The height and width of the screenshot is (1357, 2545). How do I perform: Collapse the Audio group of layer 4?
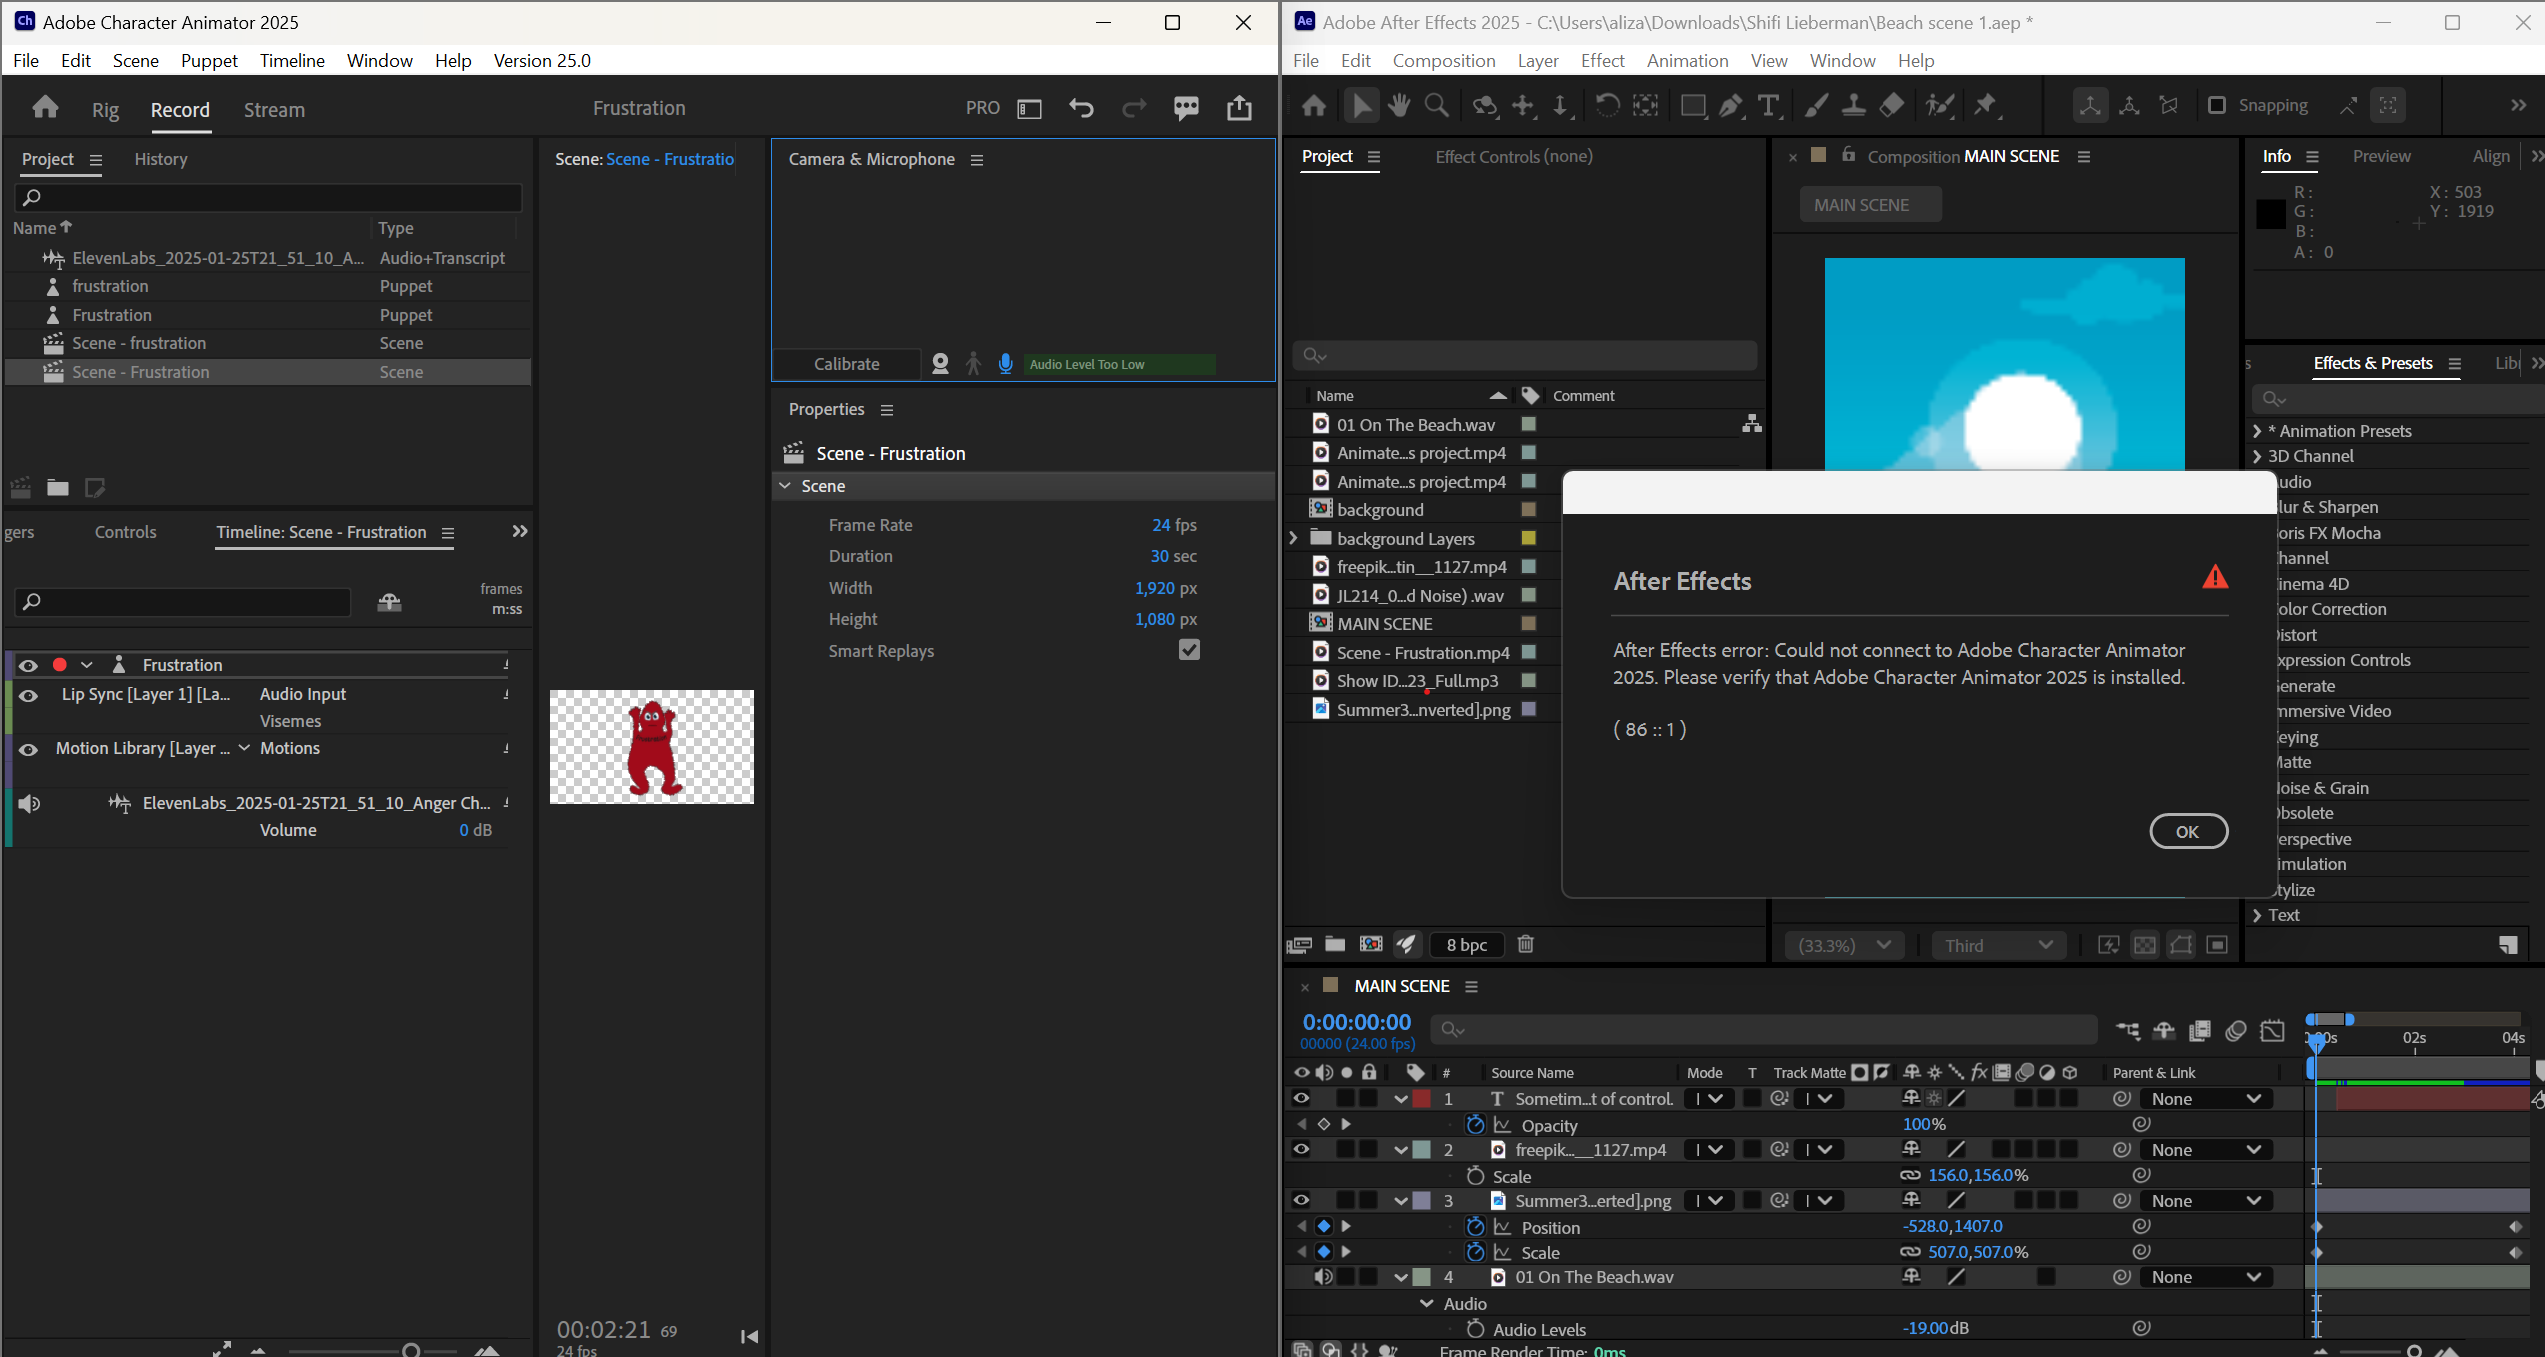coord(1427,1303)
